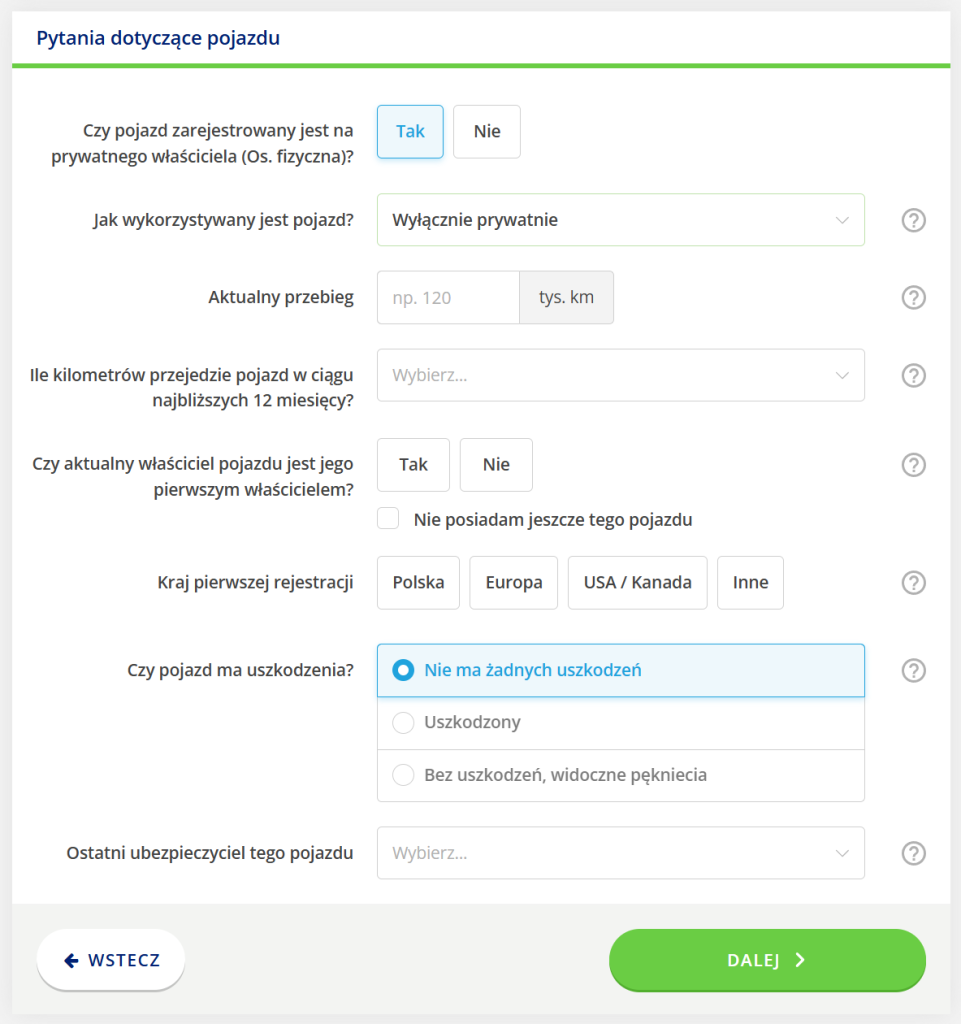Click 'Nie' for private owner registration

(x=487, y=132)
